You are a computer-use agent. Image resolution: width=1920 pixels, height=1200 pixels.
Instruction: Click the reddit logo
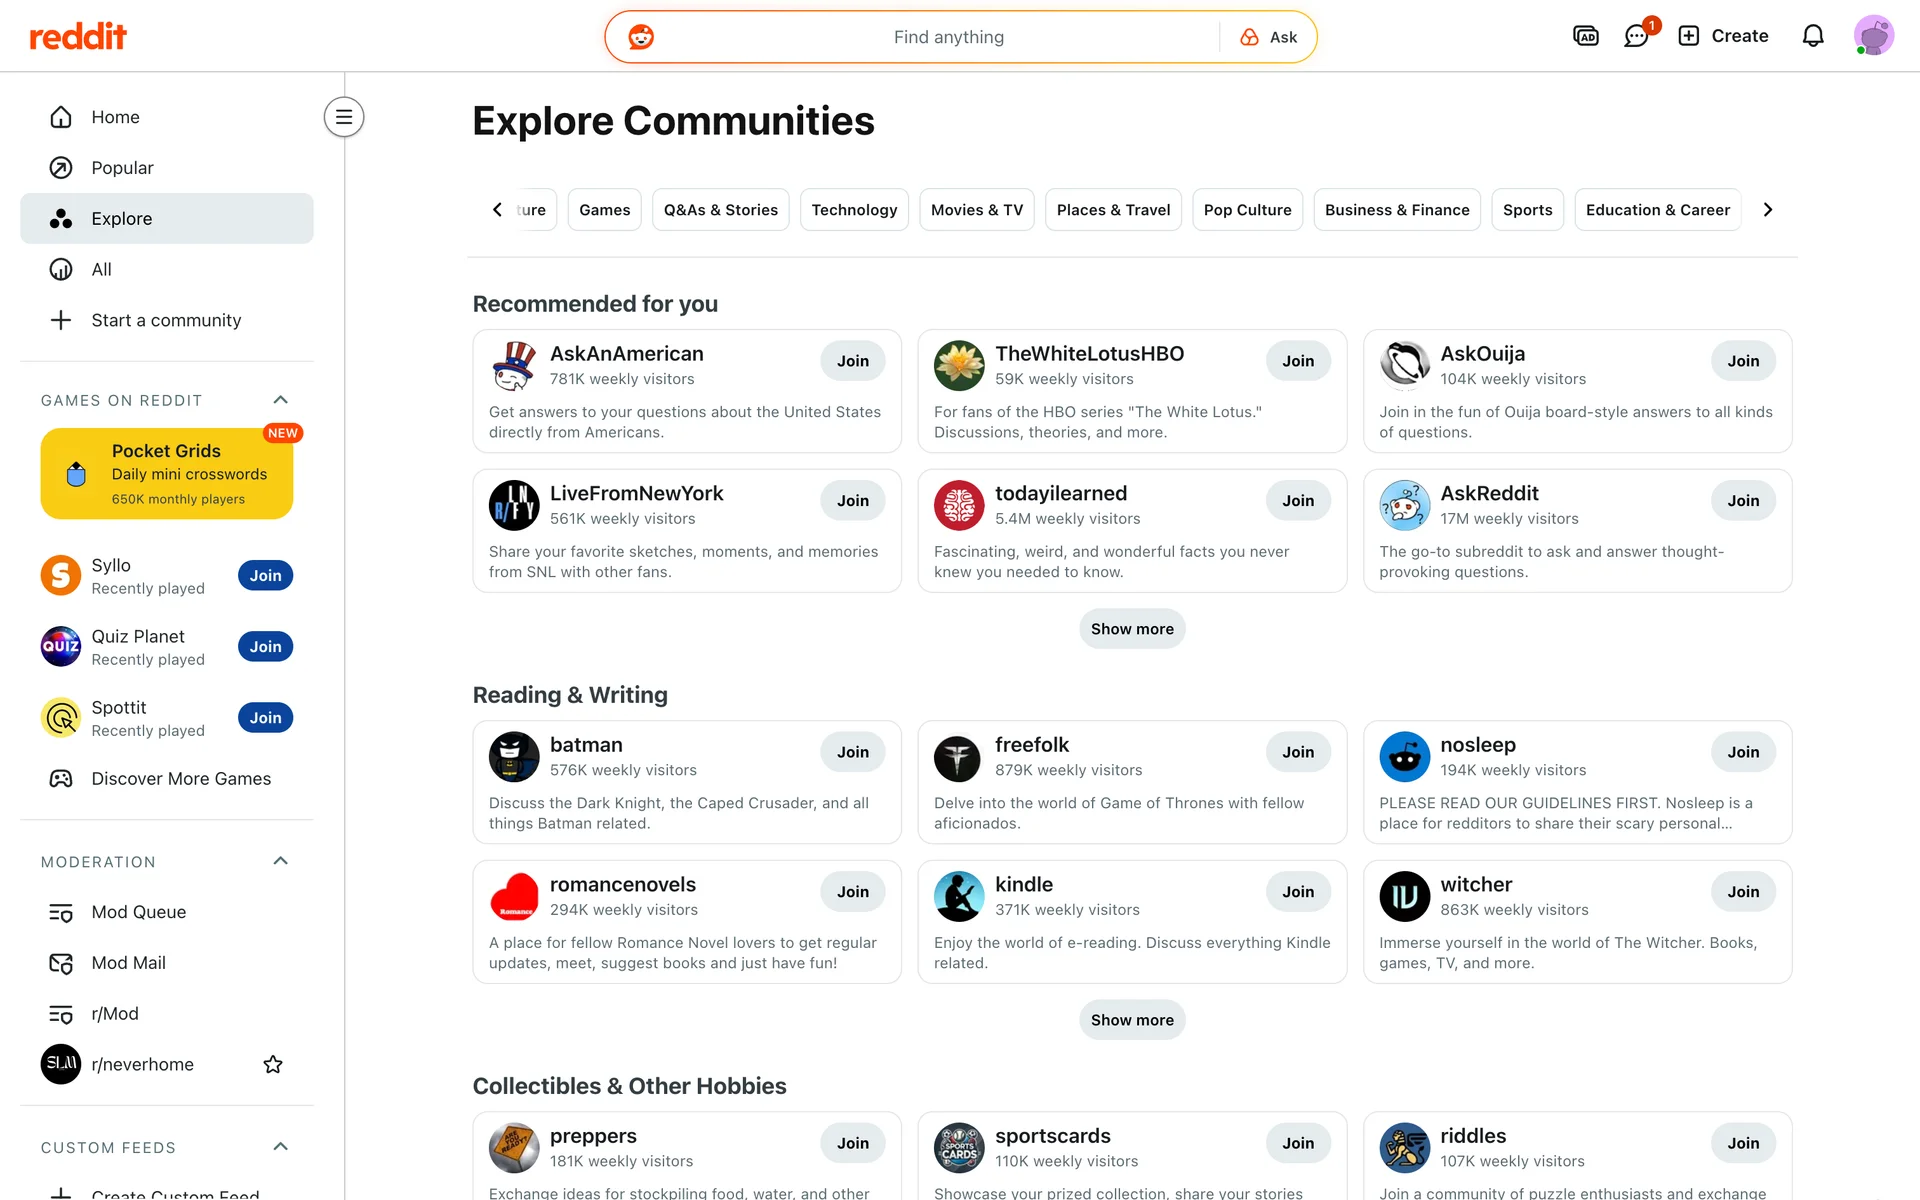(78, 36)
